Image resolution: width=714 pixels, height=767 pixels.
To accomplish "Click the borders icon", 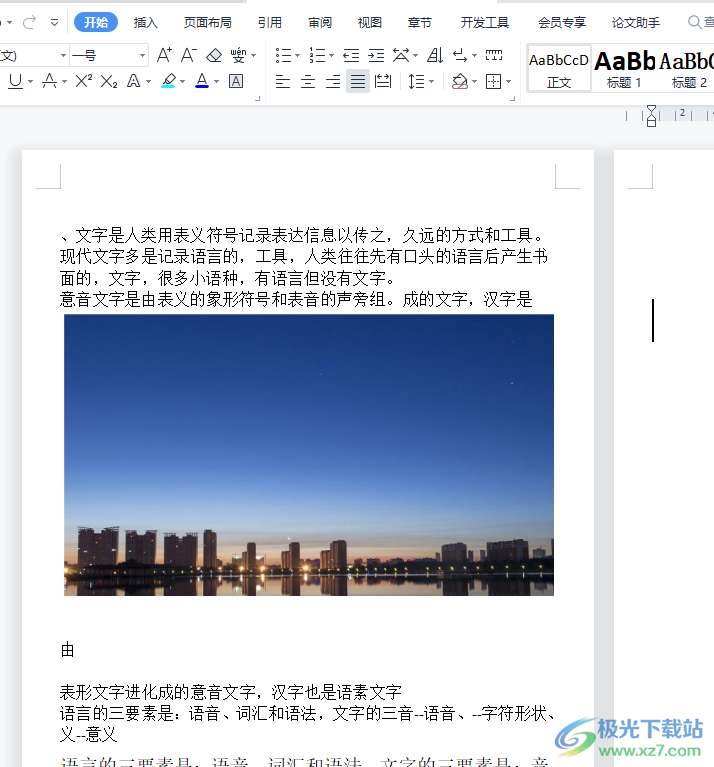I will 493,81.
